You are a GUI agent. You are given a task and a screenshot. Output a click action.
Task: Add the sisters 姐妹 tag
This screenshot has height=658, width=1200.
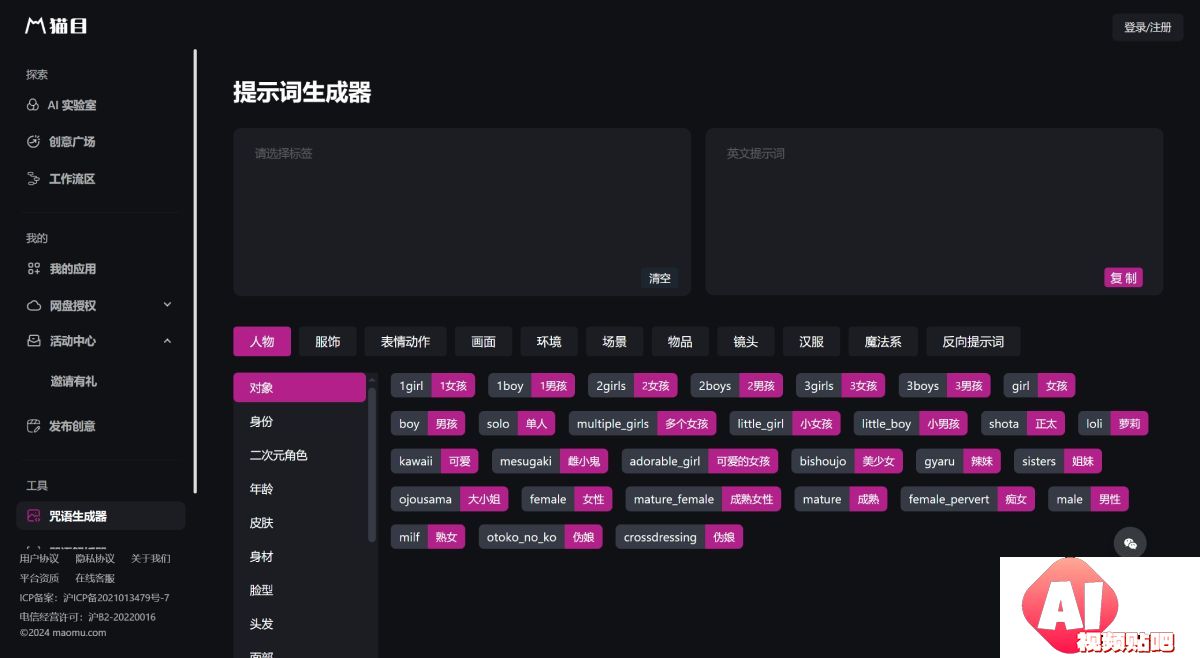point(1058,461)
